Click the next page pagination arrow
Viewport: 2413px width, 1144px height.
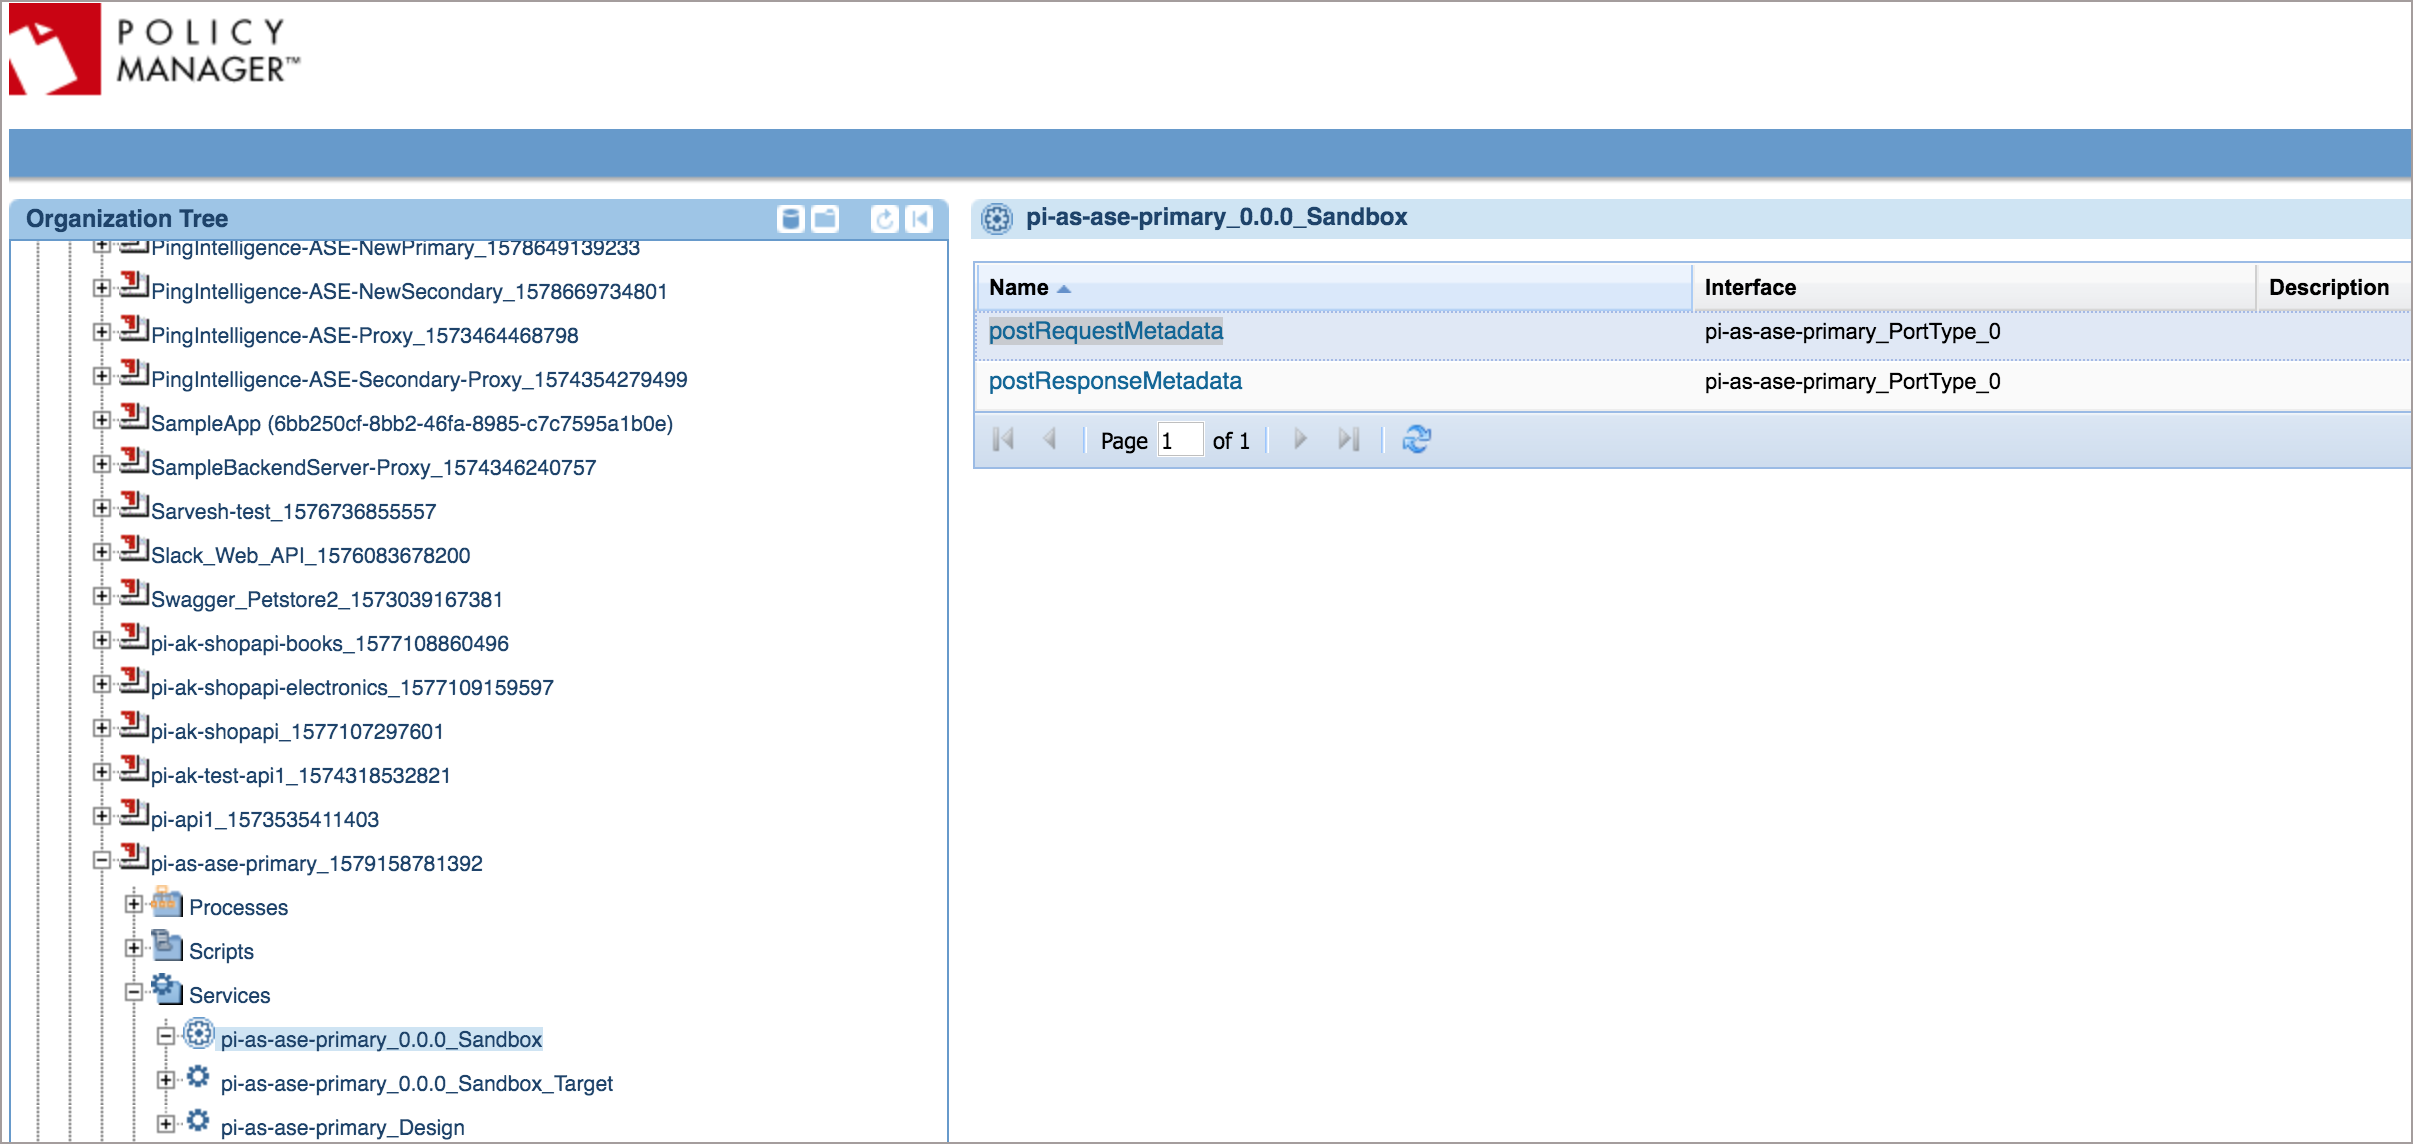[x=1300, y=439]
